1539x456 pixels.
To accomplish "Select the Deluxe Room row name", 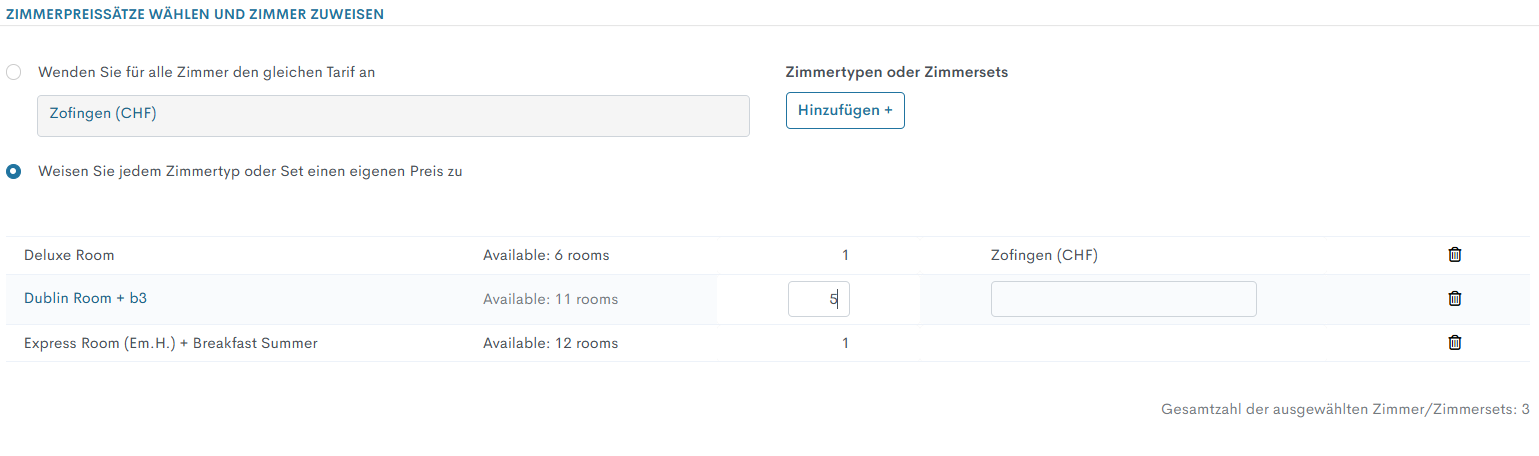I will [x=69, y=255].
